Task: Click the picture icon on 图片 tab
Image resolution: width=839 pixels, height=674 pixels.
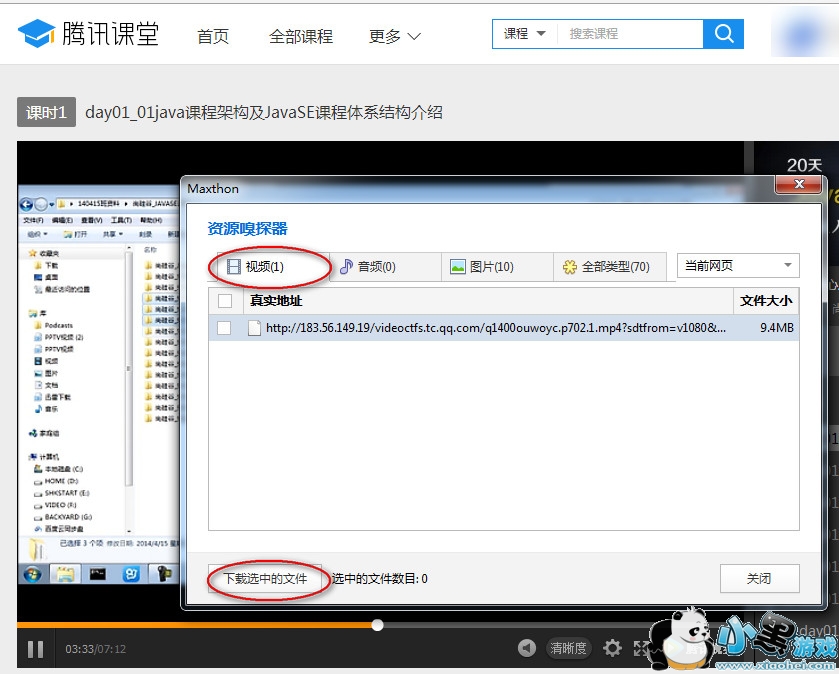Action: pos(458,266)
